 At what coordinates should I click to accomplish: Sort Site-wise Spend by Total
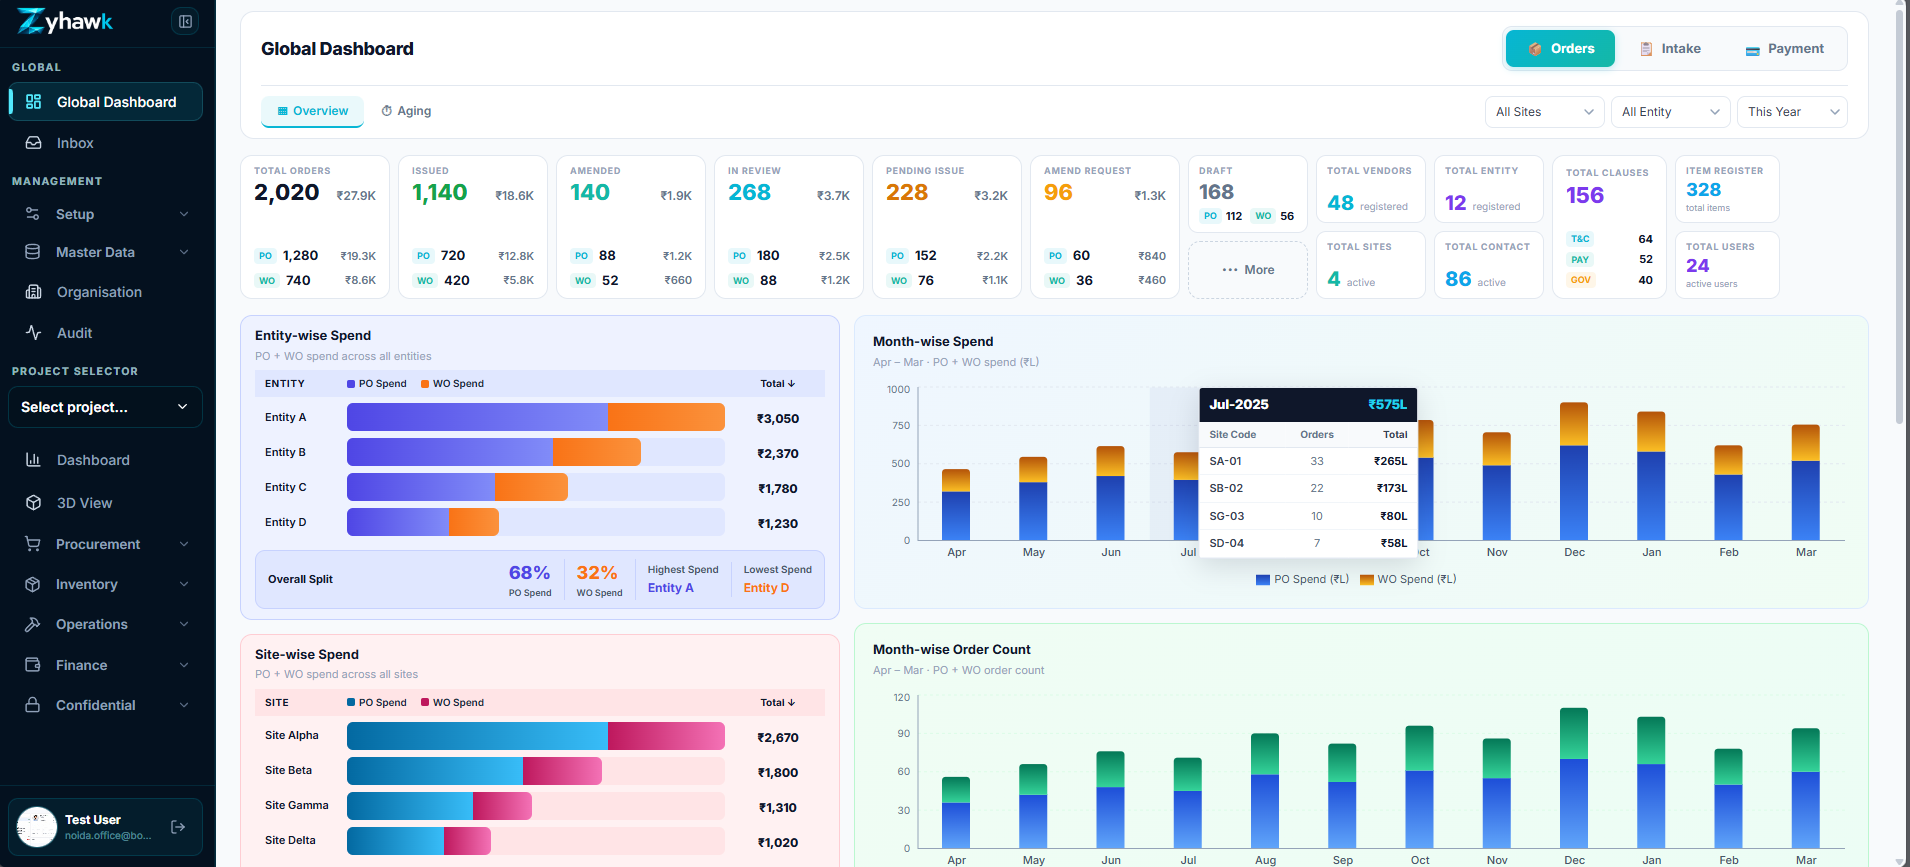(x=777, y=703)
